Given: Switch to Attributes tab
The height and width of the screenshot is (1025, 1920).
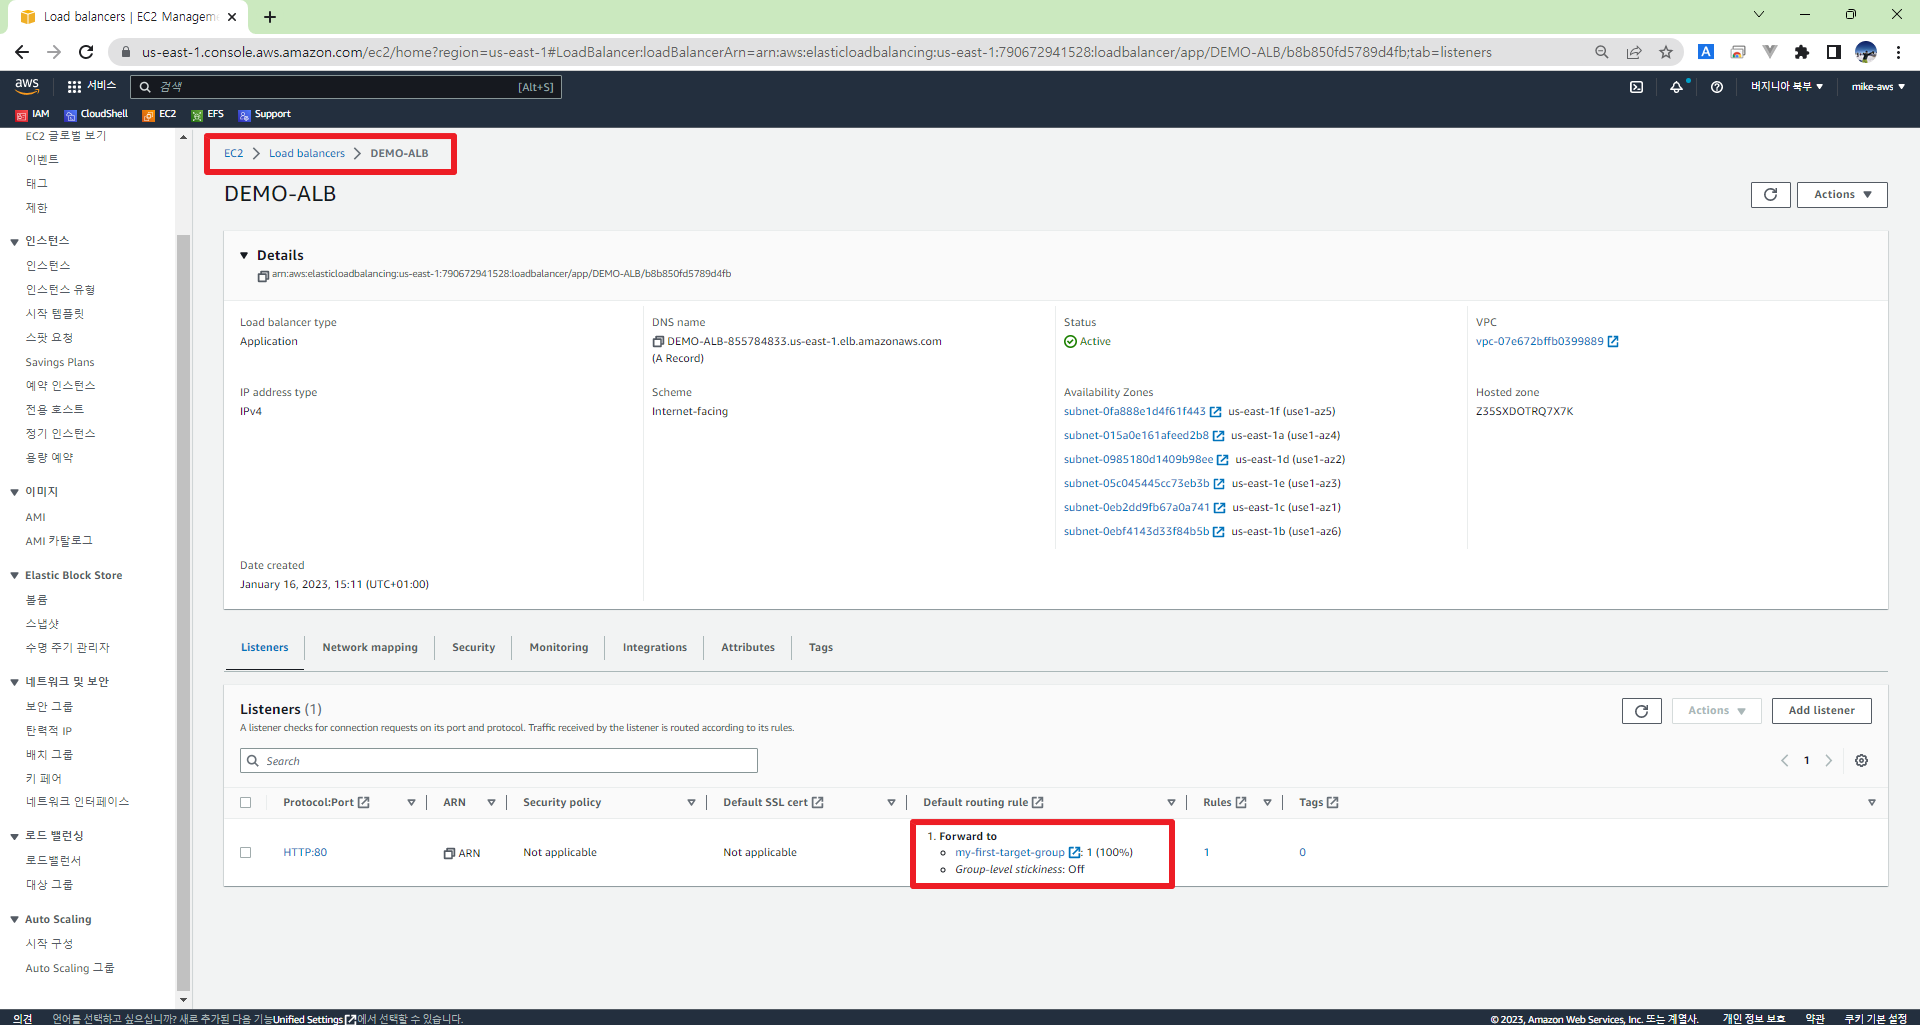Looking at the screenshot, I should 748,648.
